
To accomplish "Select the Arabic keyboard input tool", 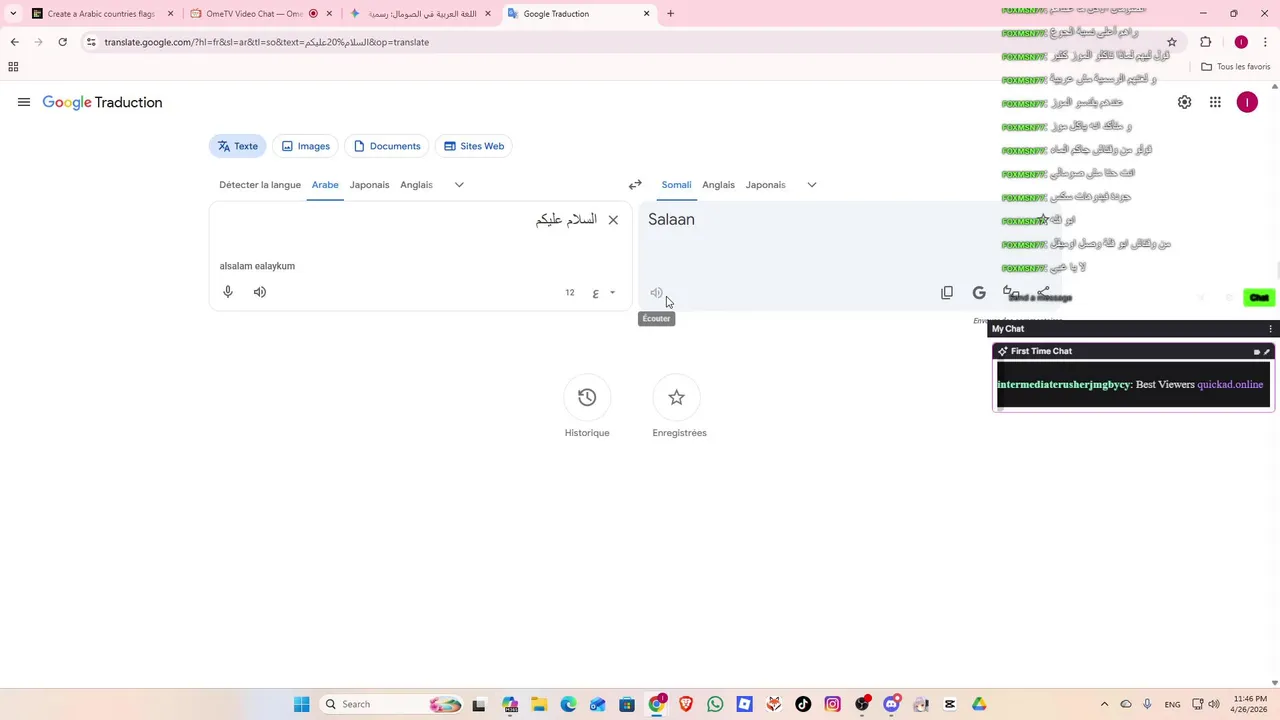I will point(595,293).
